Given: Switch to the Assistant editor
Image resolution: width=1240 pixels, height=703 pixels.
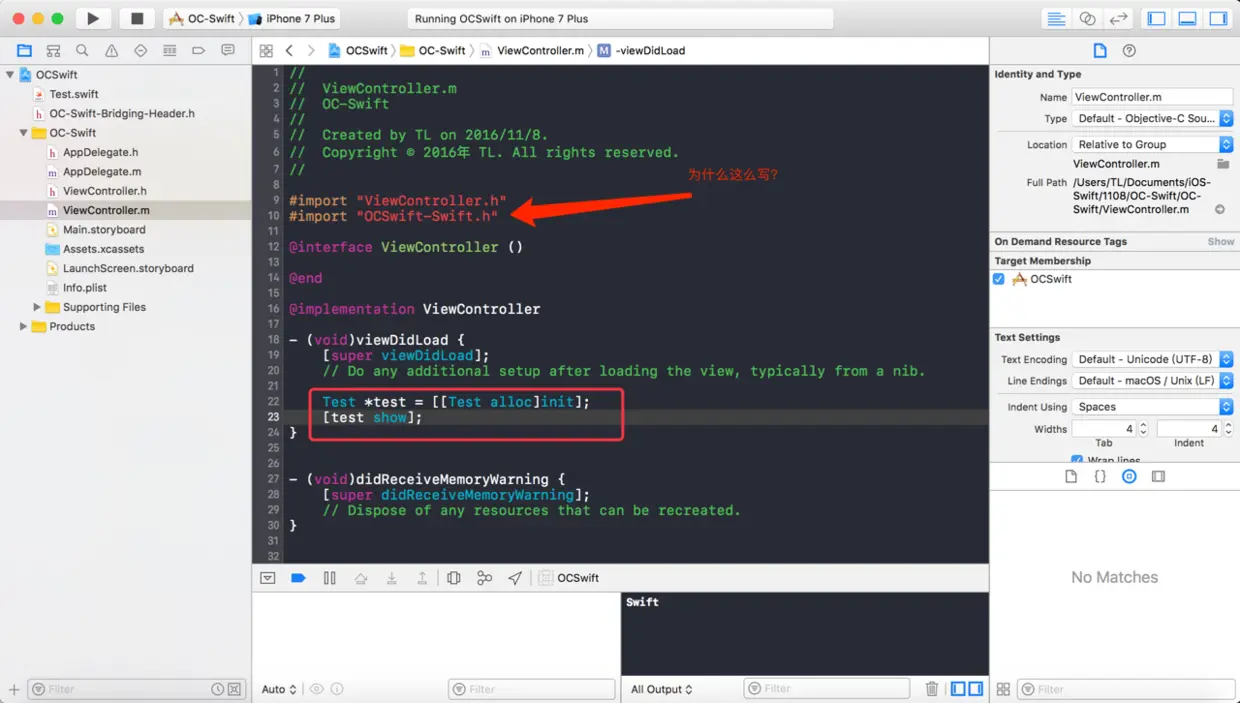Looking at the screenshot, I should tap(1087, 19).
